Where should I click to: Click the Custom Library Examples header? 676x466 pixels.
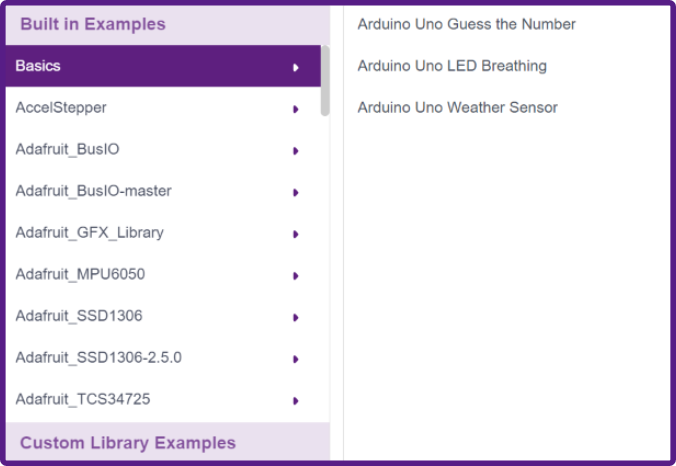point(168,442)
